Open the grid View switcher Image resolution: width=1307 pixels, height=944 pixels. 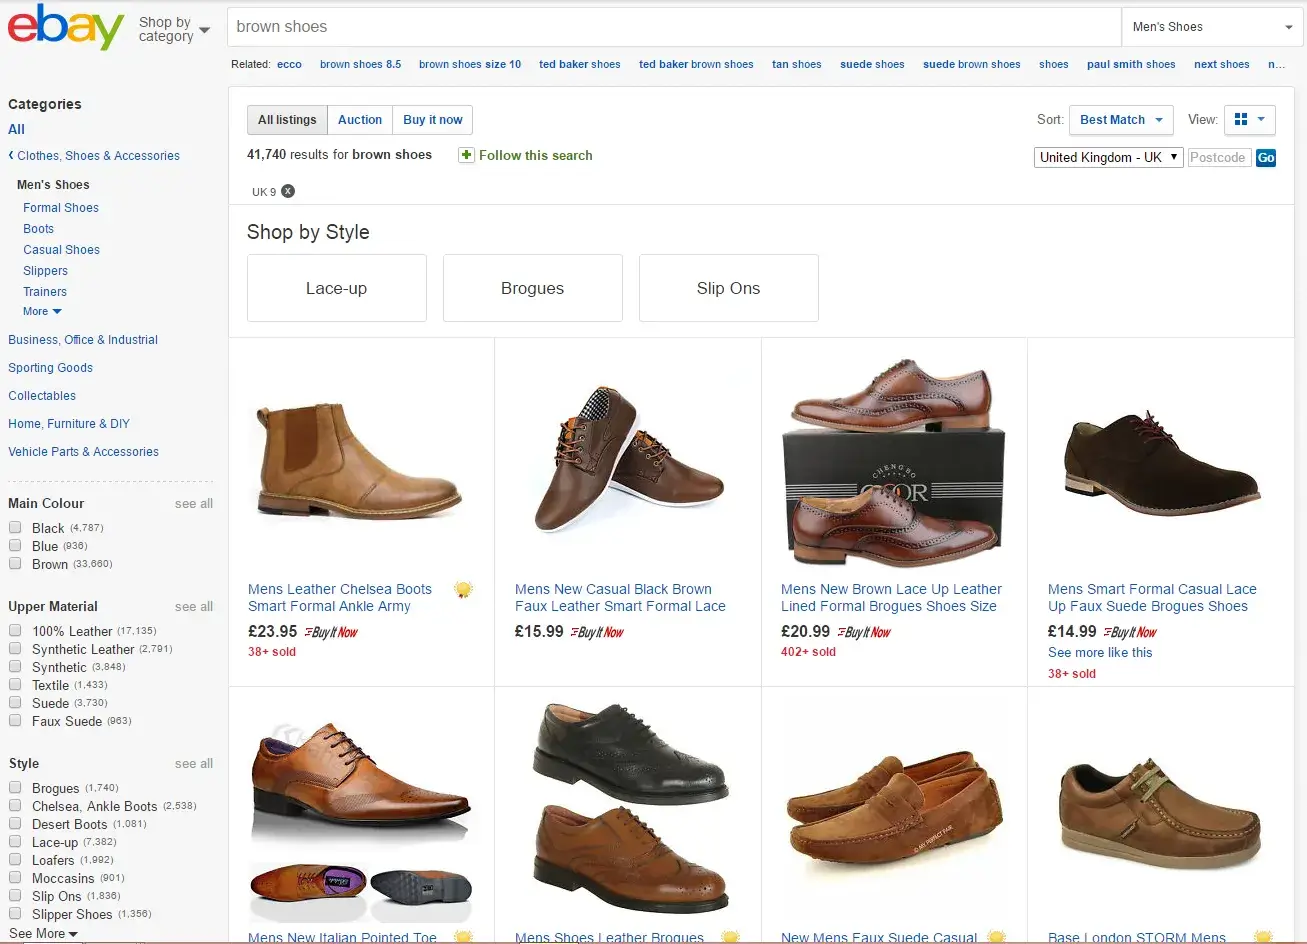[1249, 120]
